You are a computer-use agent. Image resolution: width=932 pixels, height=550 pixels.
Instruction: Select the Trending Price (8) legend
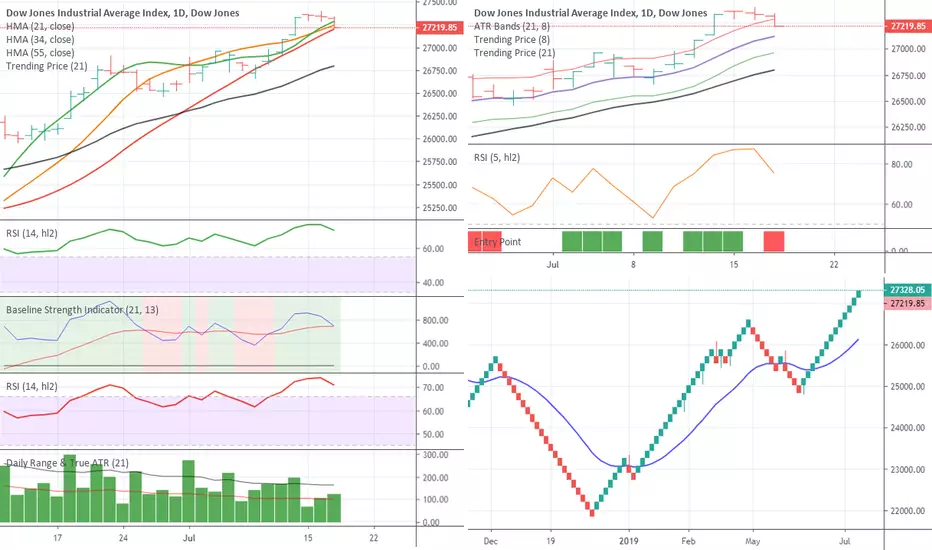click(x=512, y=39)
